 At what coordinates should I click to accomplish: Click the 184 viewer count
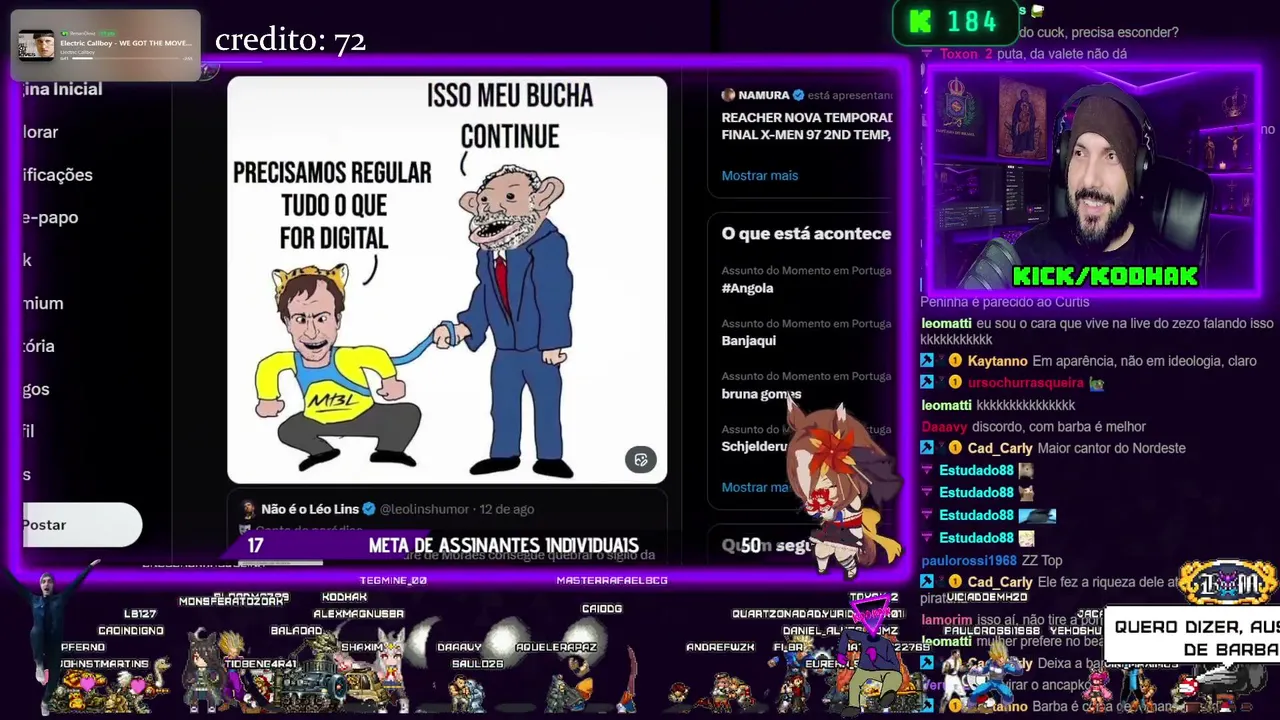pos(972,22)
